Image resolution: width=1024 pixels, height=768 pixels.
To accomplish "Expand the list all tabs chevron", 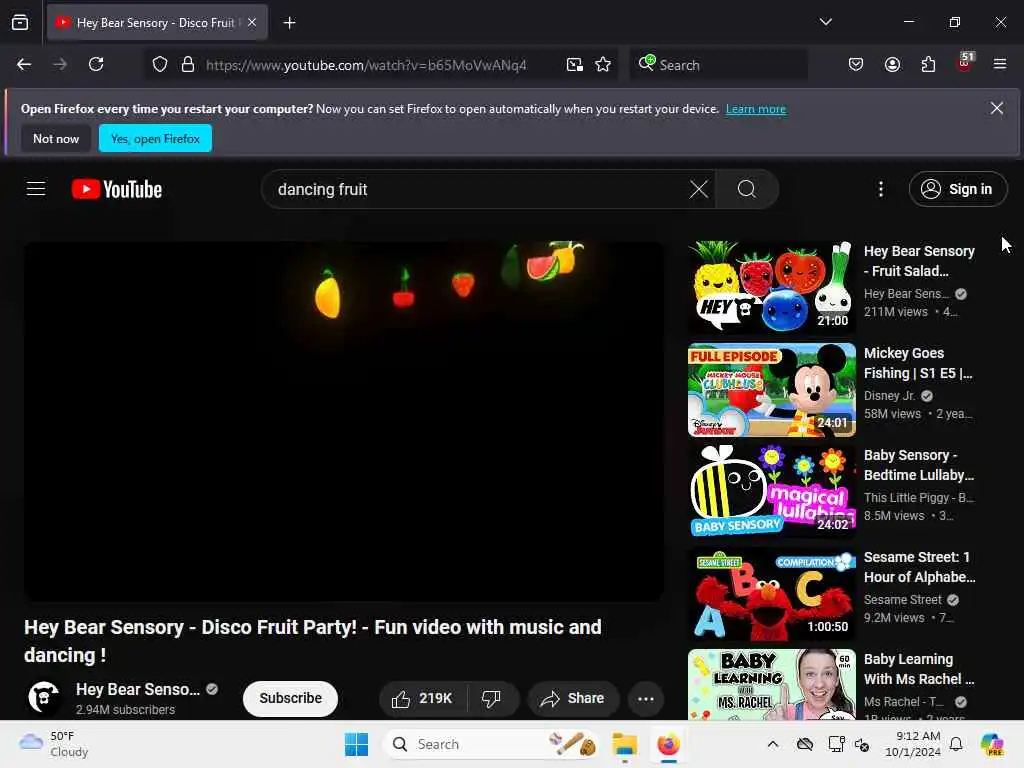I will pyautogui.click(x=825, y=22).
